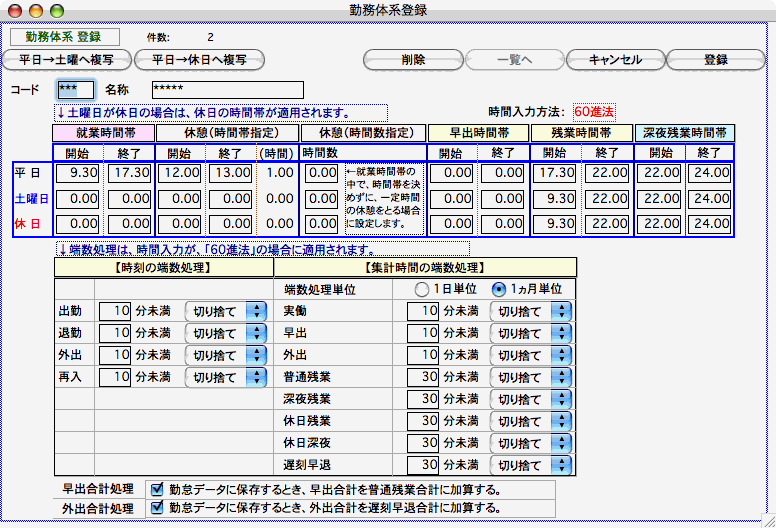Click 普通残業 30 minutes field
This screenshot has height=528, width=776.
(x=423, y=377)
